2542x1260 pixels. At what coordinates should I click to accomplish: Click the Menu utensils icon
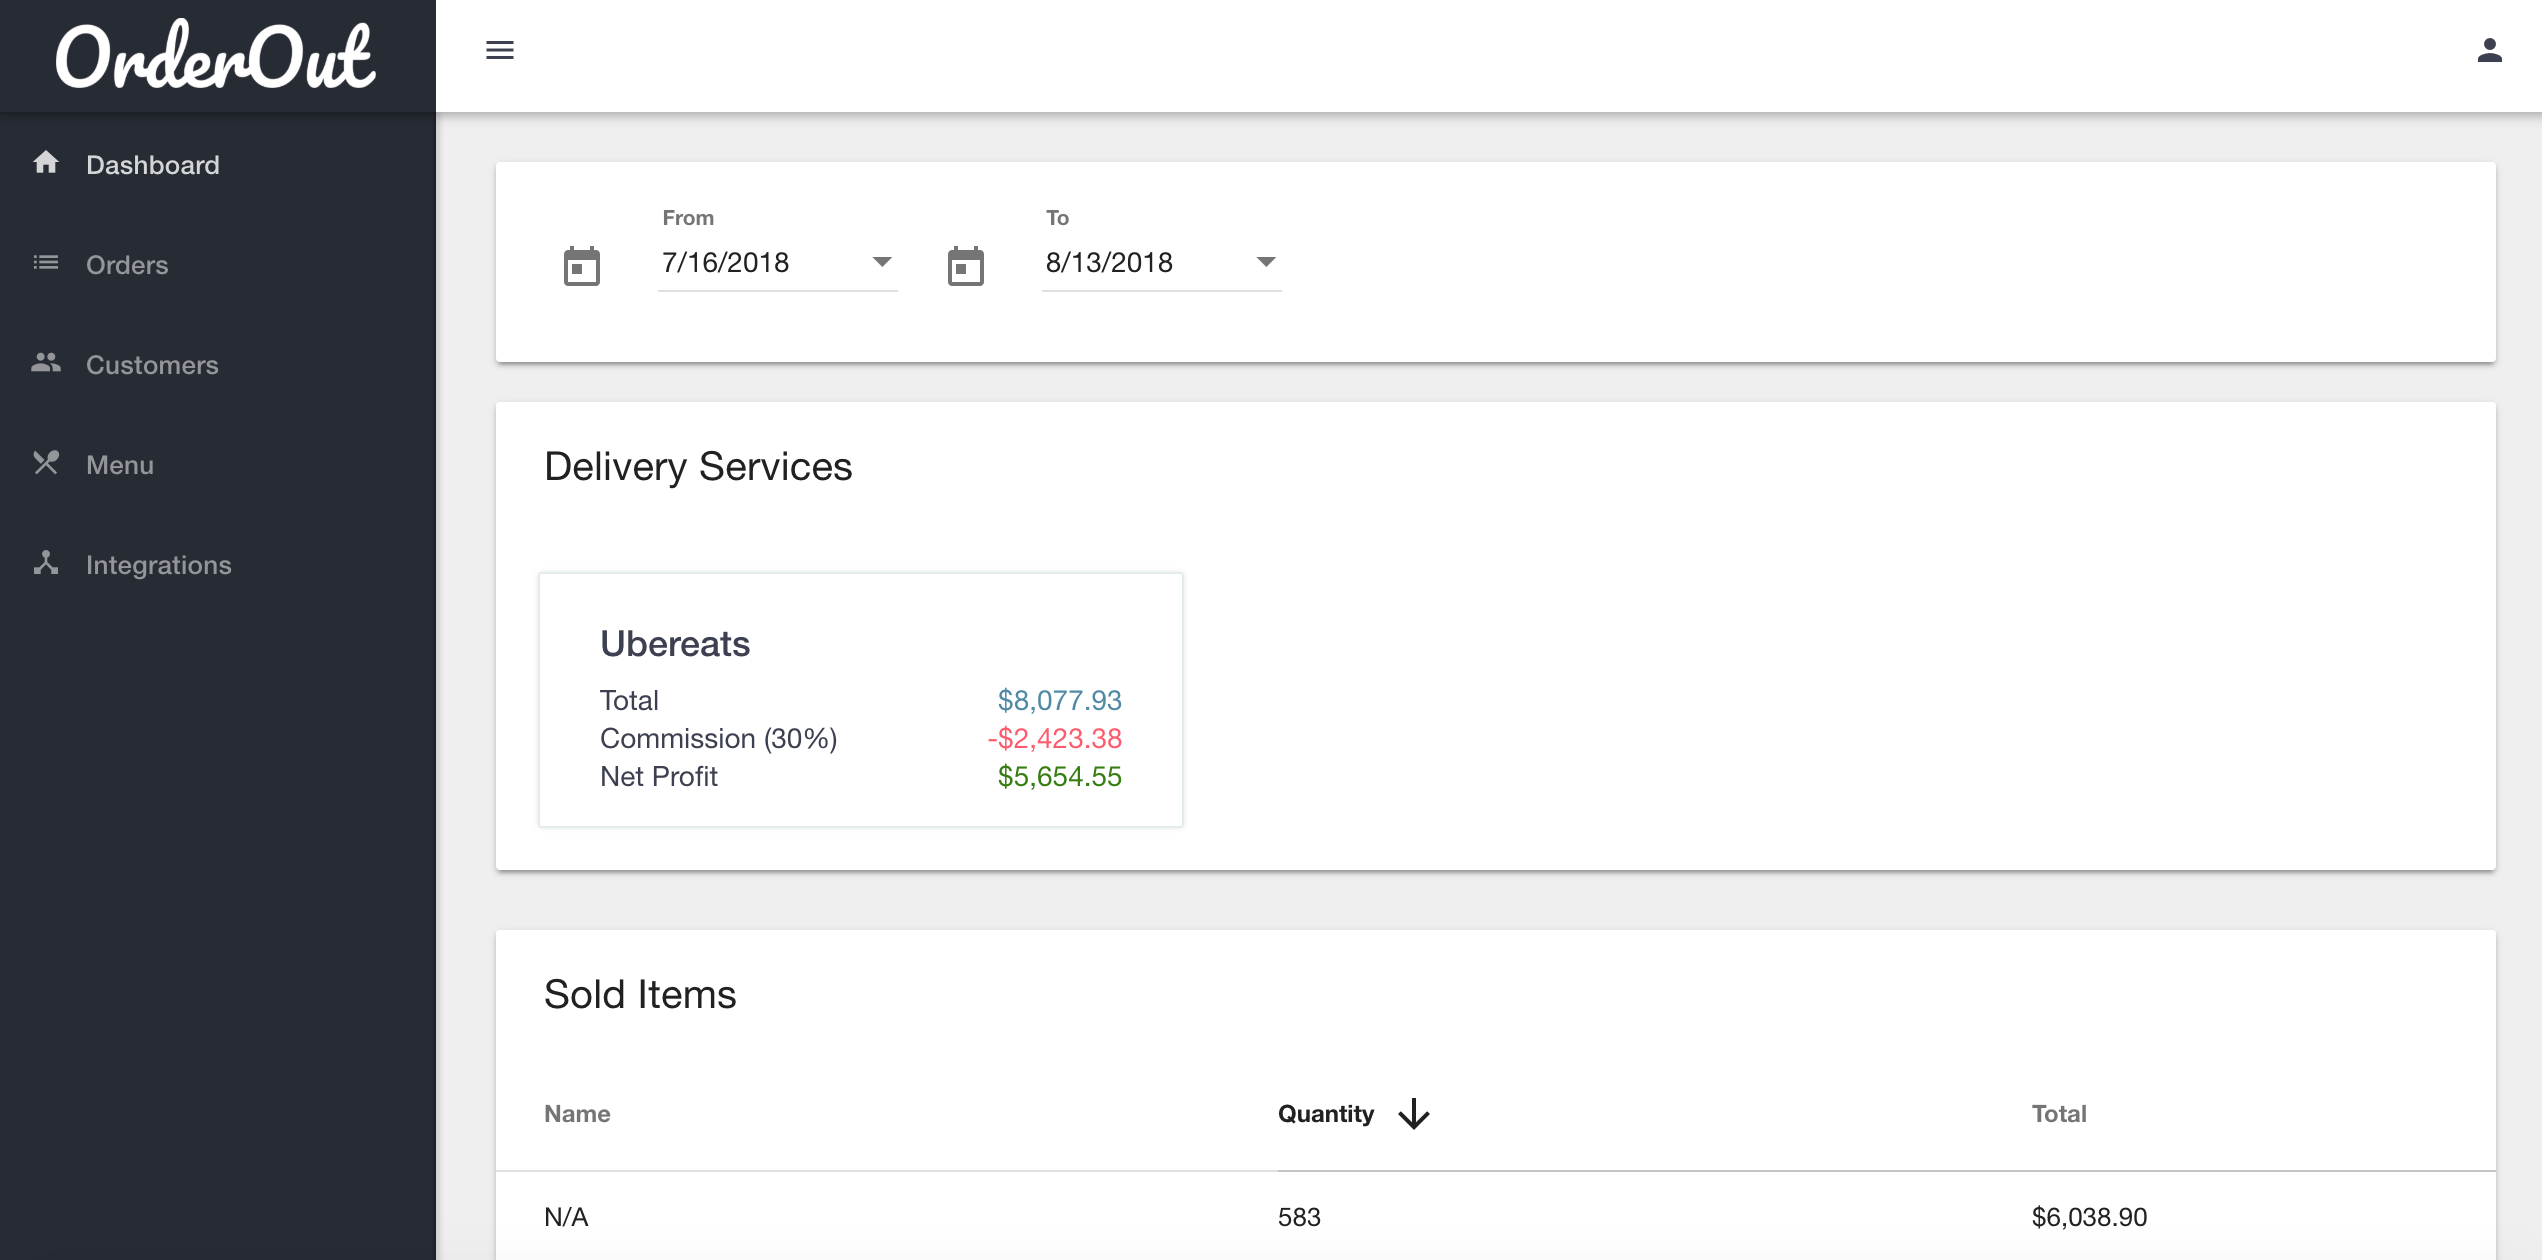click(x=46, y=463)
